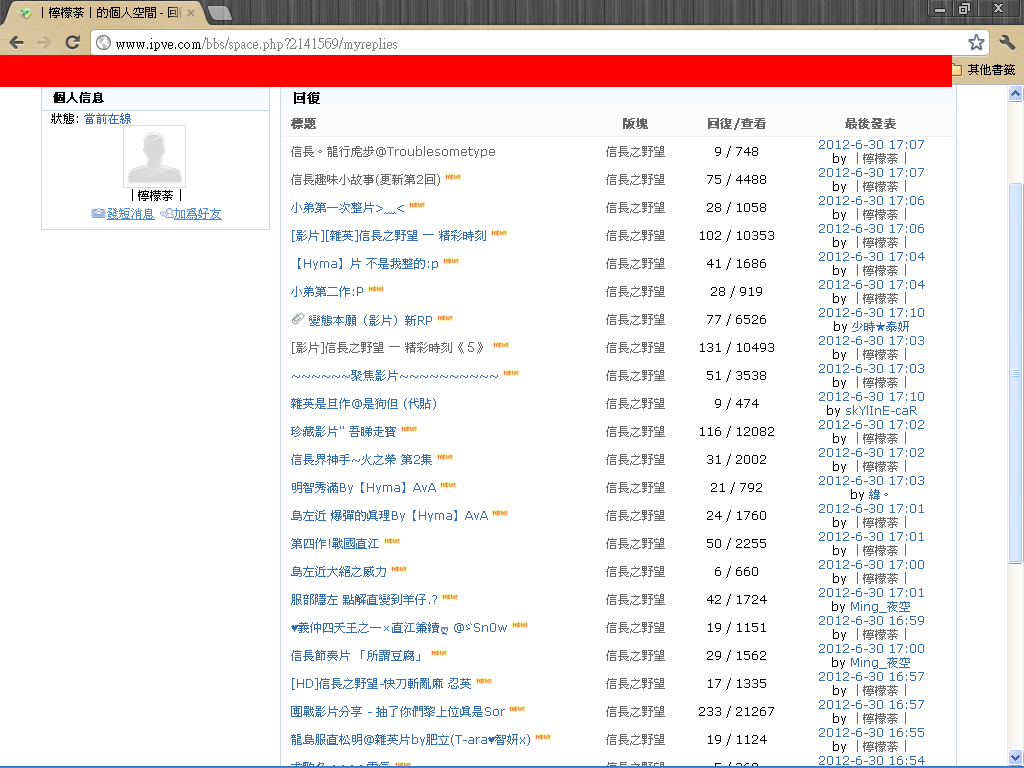1024x768 pixels.
Task: Click last post date 2012-6-30 16:59
Action: tap(871, 620)
